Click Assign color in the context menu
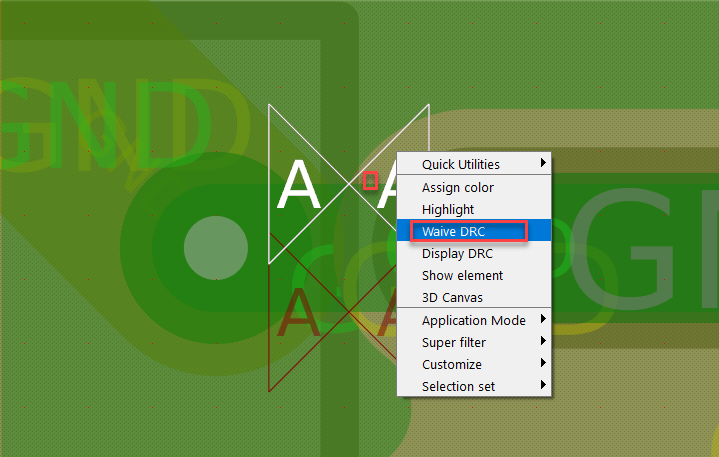 click(x=457, y=187)
